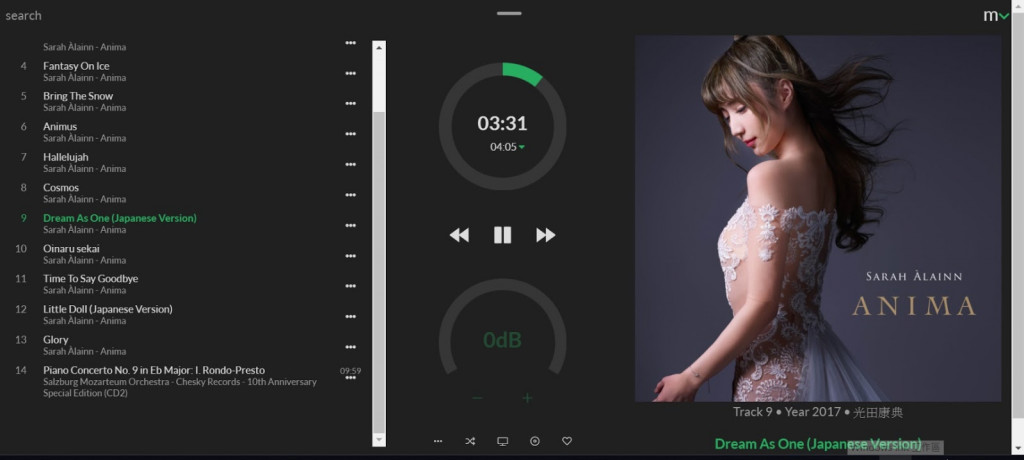Skip forward to the next track
This screenshot has width=1024, height=460.
point(546,235)
